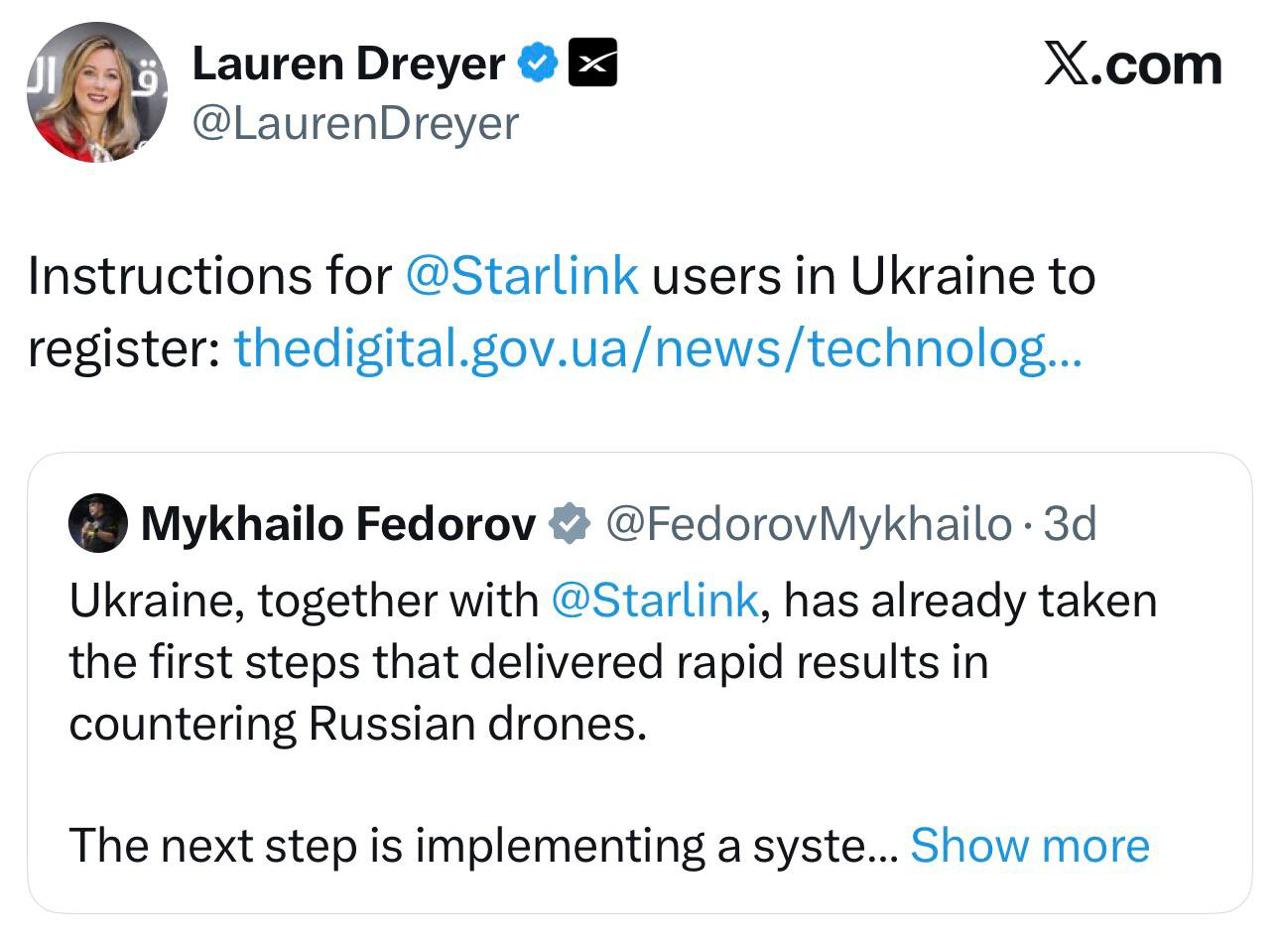1280x944 pixels.
Task: Click the 3d timestamp on quoted post
Action: 1069,524
